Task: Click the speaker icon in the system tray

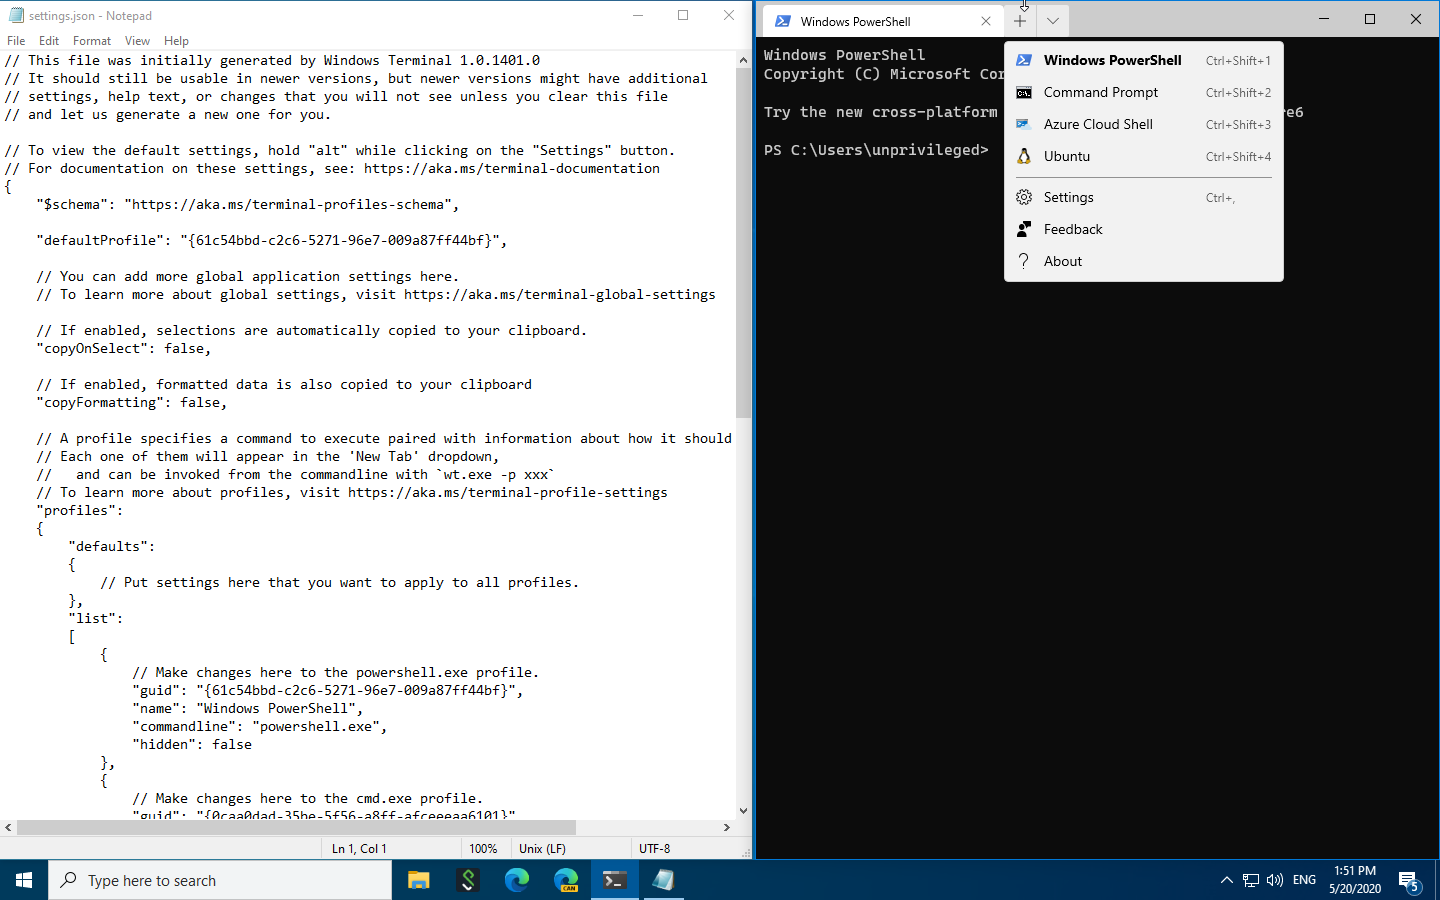Action: (1275, 880)
